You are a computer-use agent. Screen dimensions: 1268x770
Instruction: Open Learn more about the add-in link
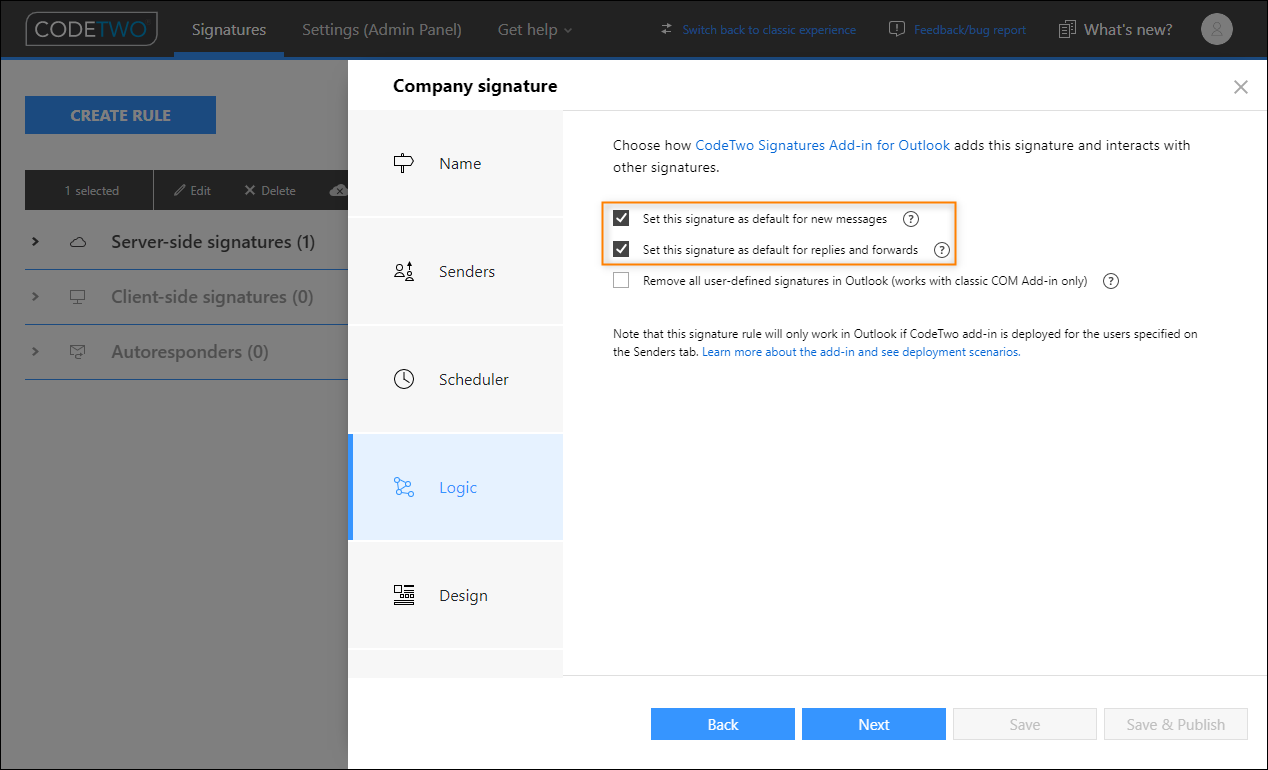(x=860, y=352)
